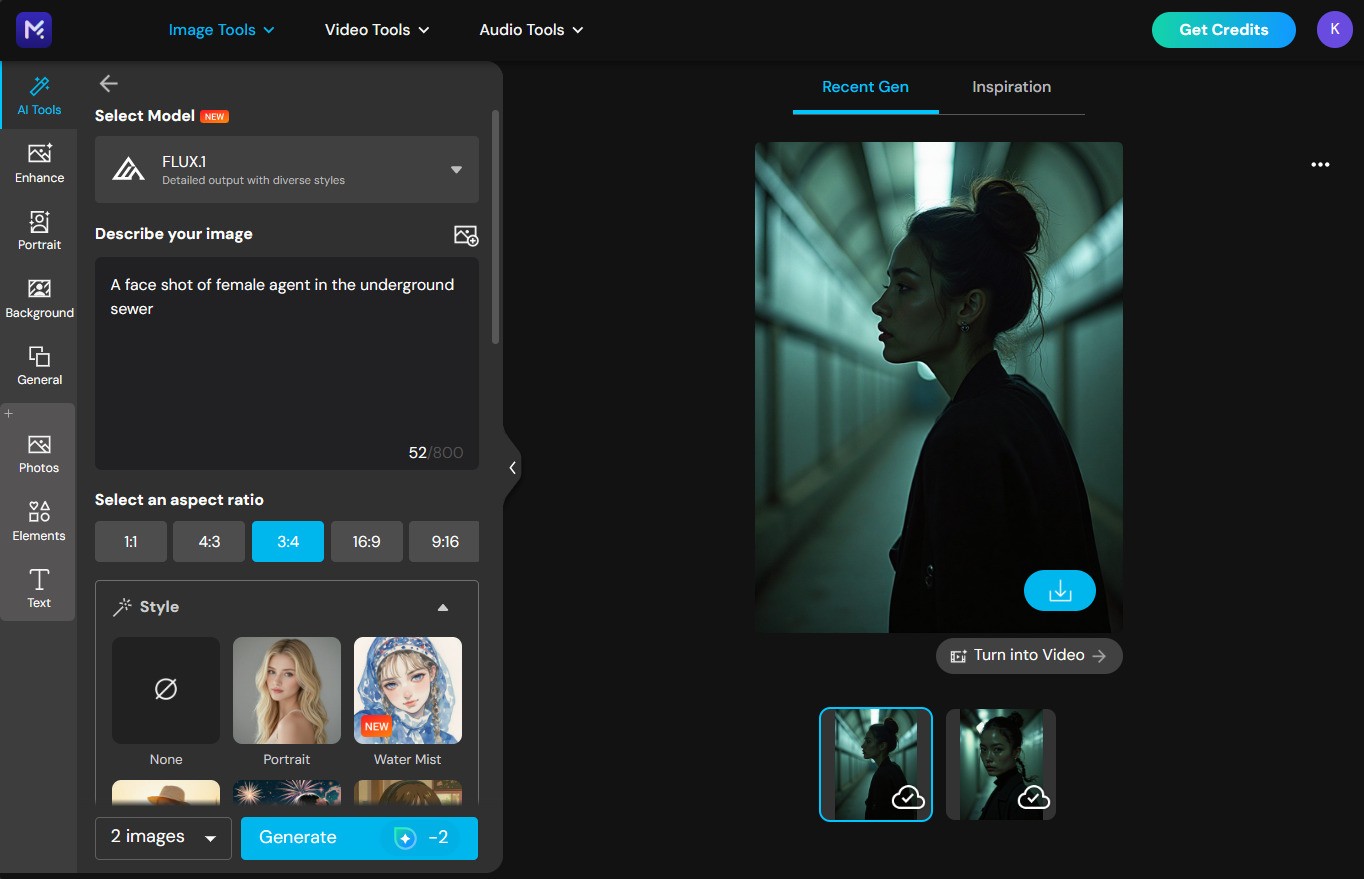This screenshot has height=879, width=1364.
Task: Open the Photos panel in the sidebar
Action: click(39, 453)
